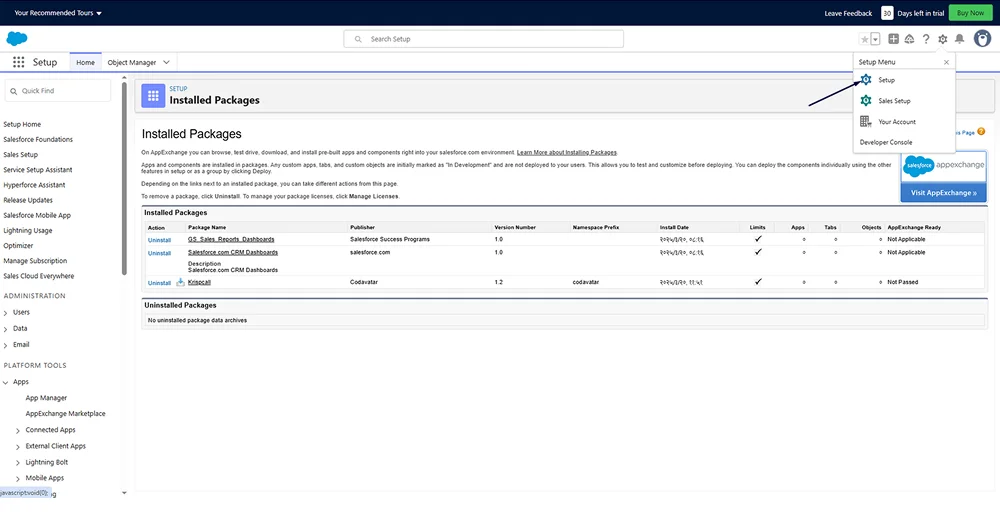
Task: Click the 30 days trial counter badge
Action: [x=887, y=13]
